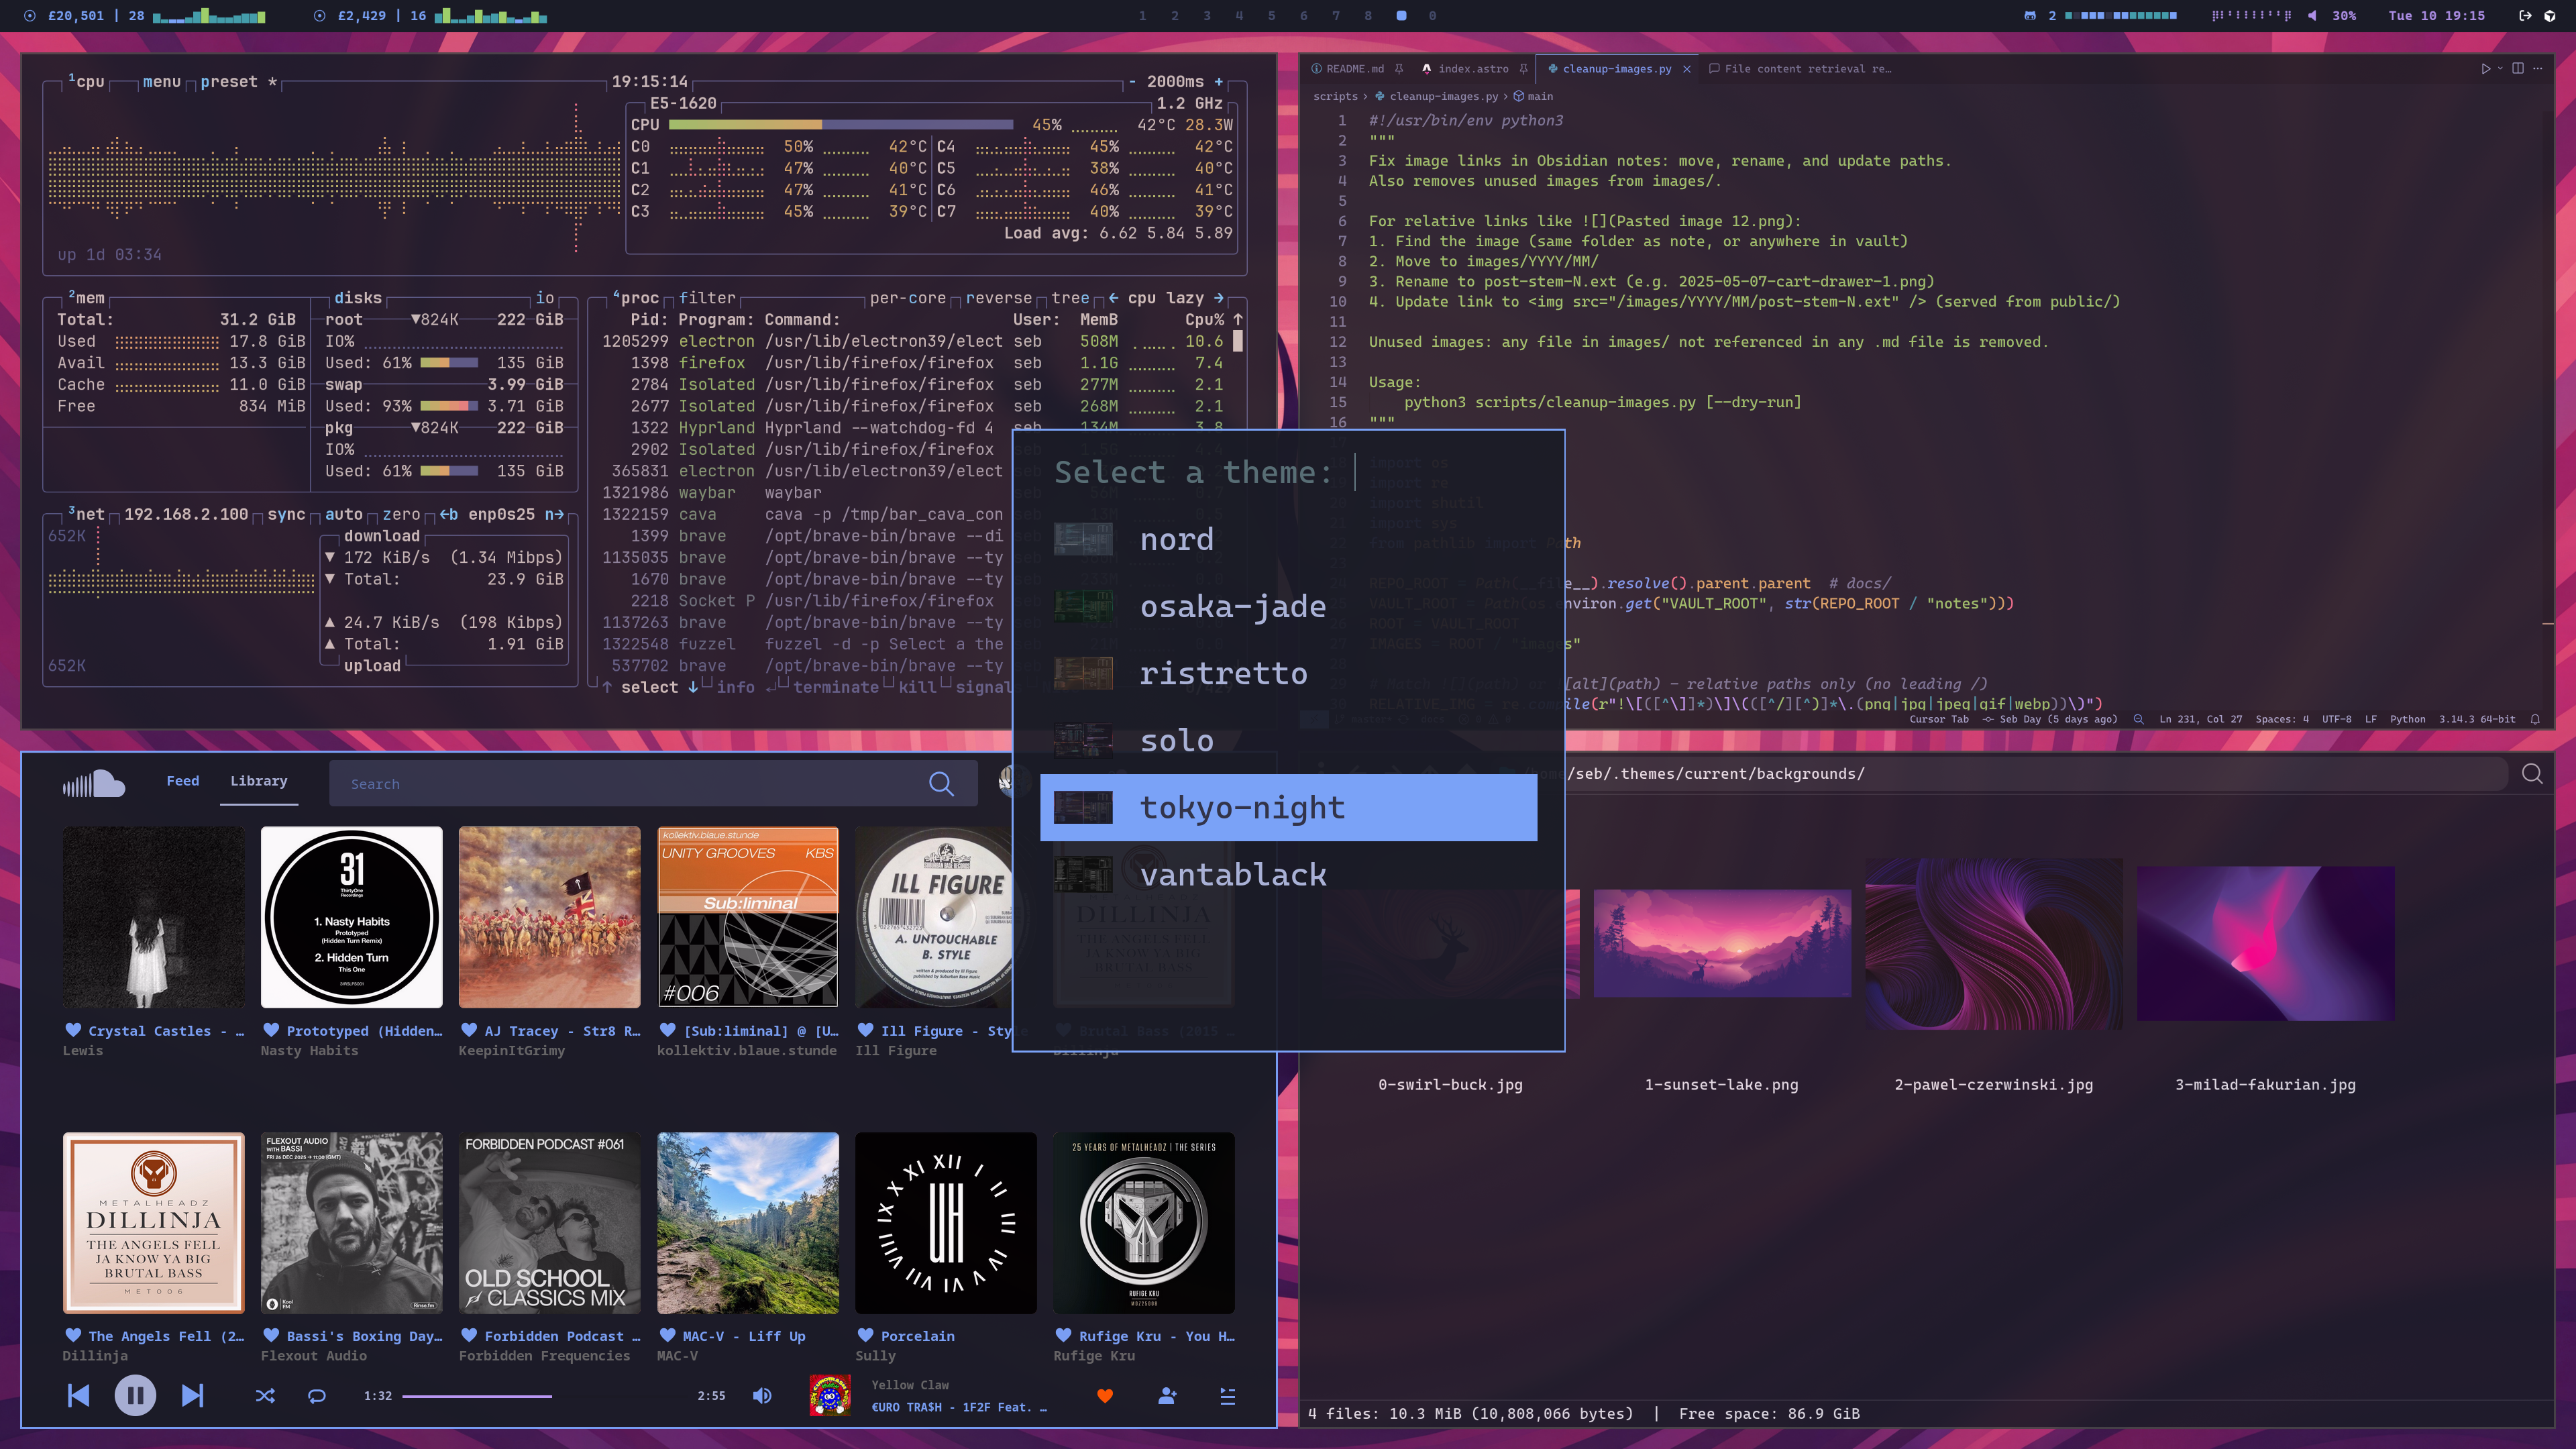This screenshot has height=1449, width=2576.
Task: Click the search magnifier in SoundCloud
Action: pos(941,784)
